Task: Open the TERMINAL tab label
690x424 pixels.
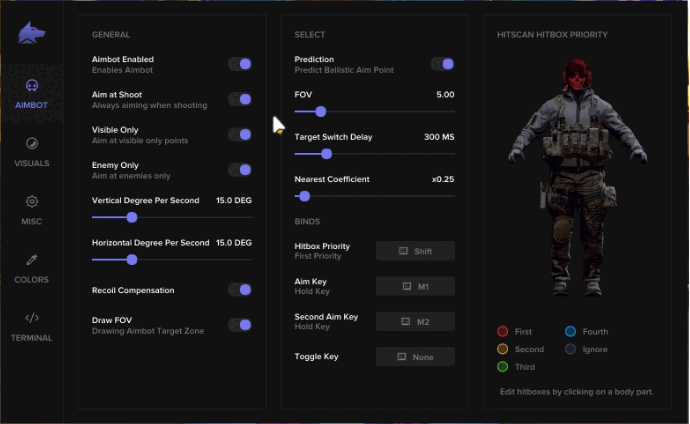Action: (31, 338)
